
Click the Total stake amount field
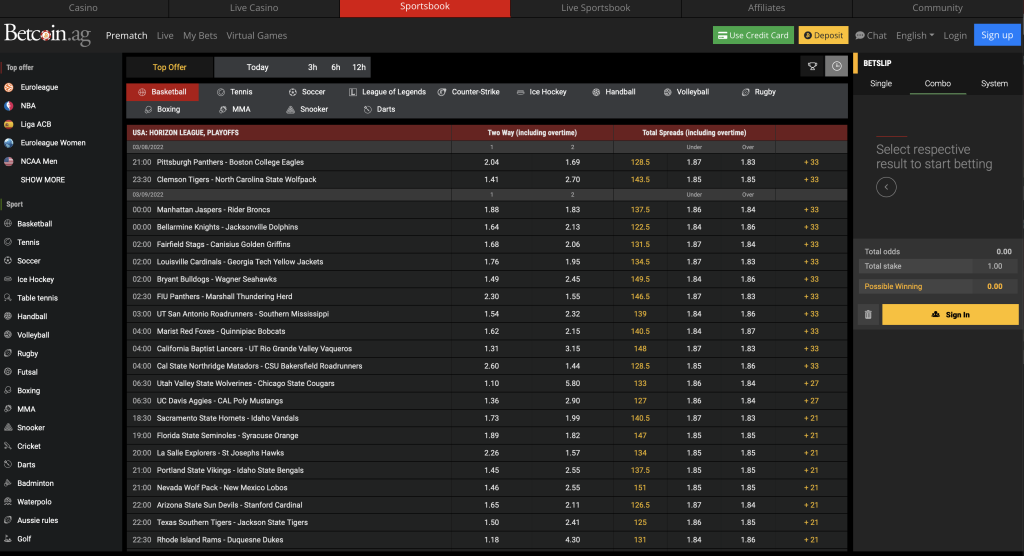click(x=995, y=267)
